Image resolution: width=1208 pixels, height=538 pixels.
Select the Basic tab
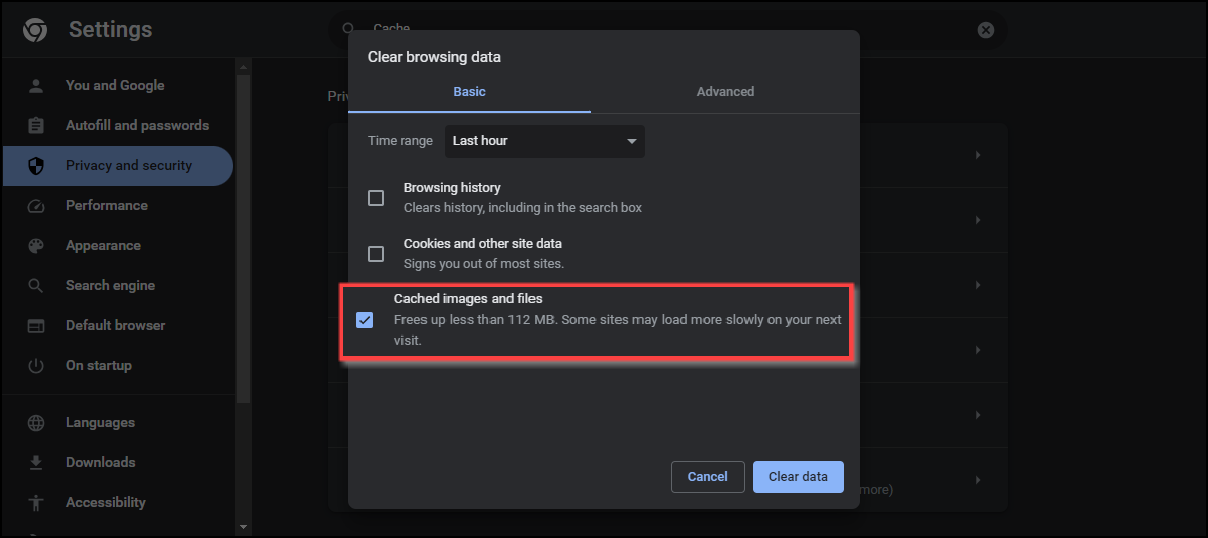coord(469,92)
